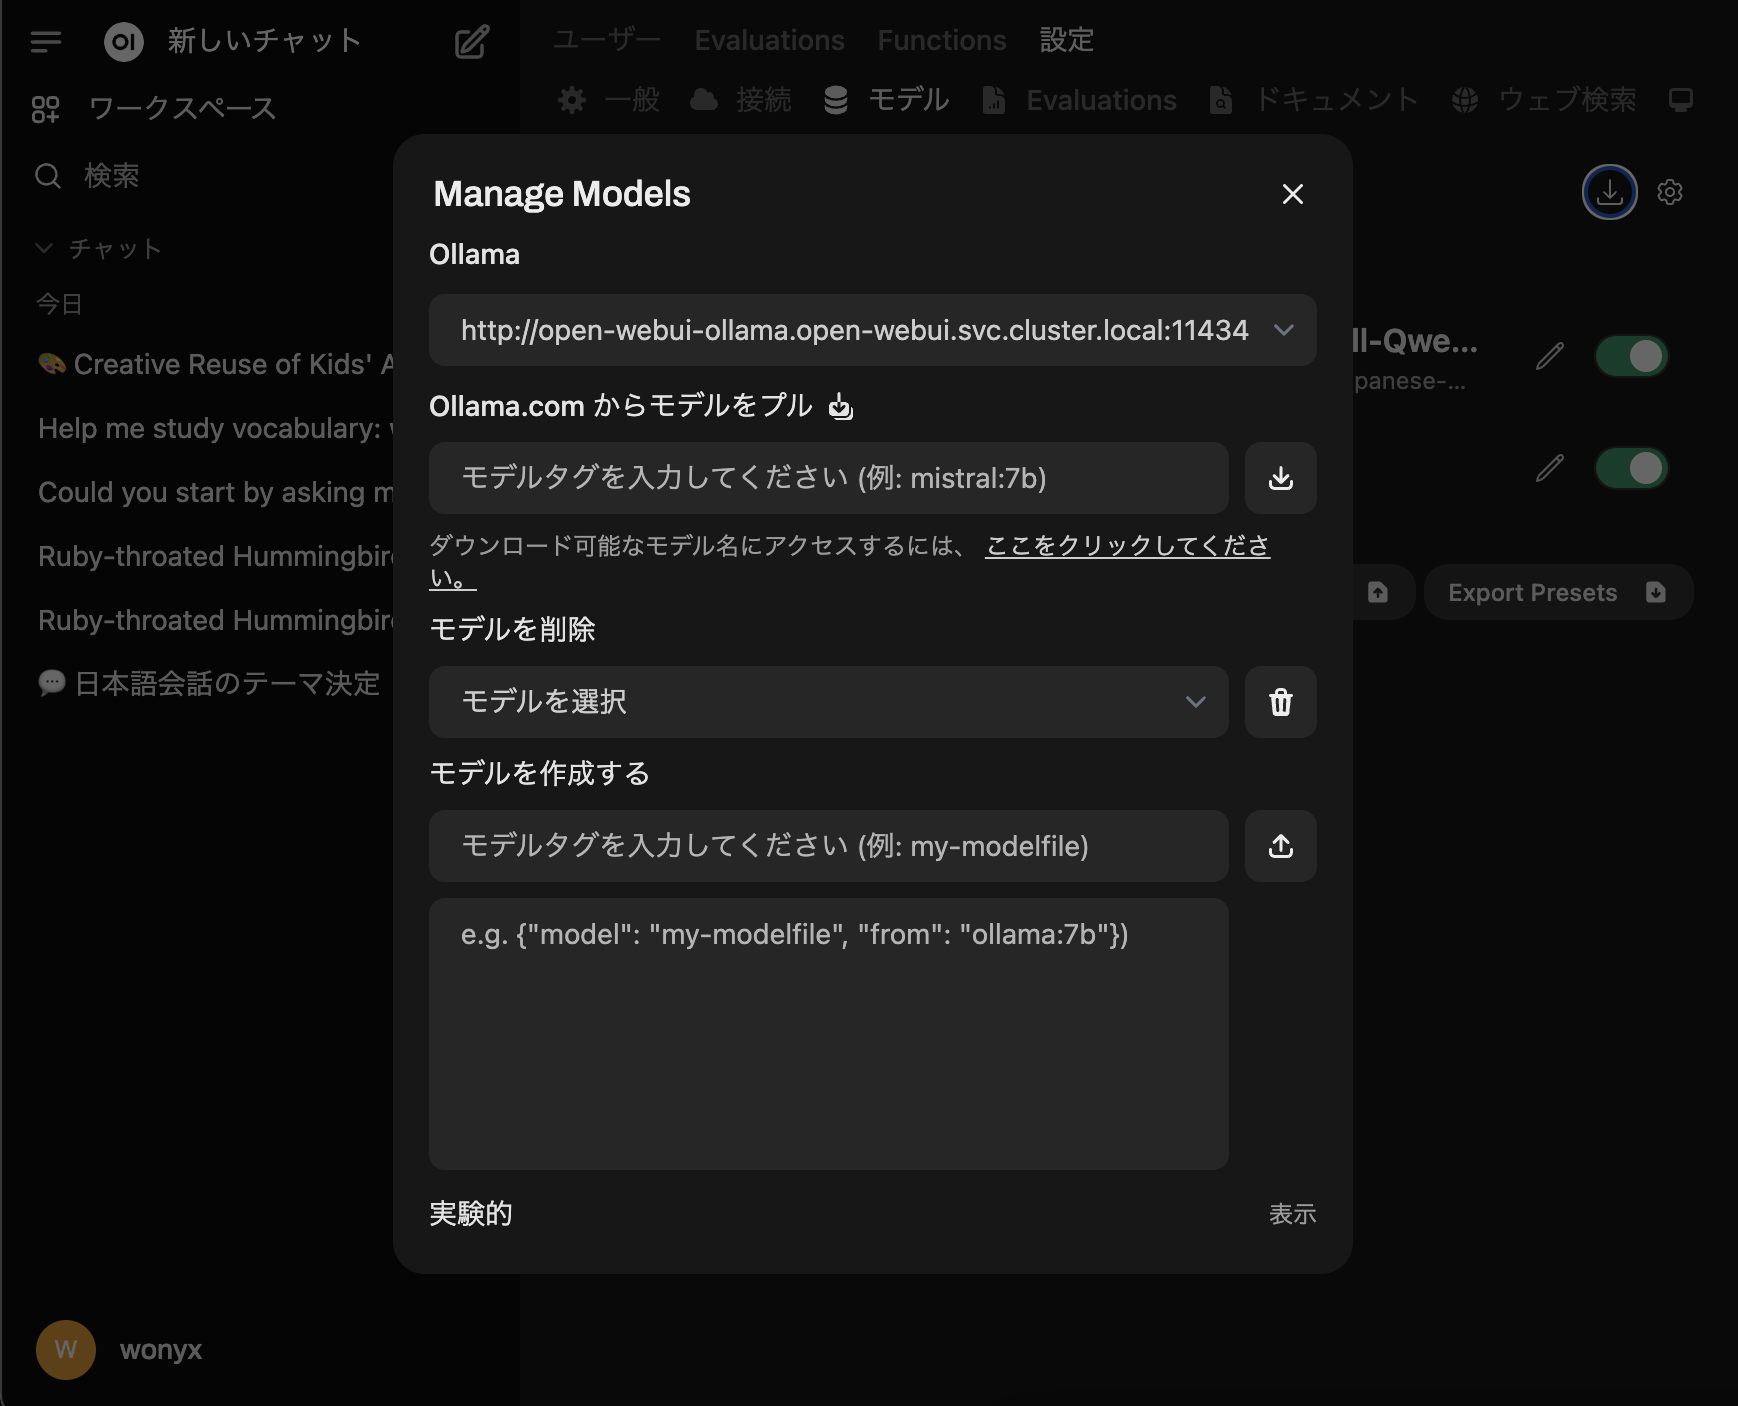Edit the Qwe... model with its pencil icon

[x=1550, y=356]
